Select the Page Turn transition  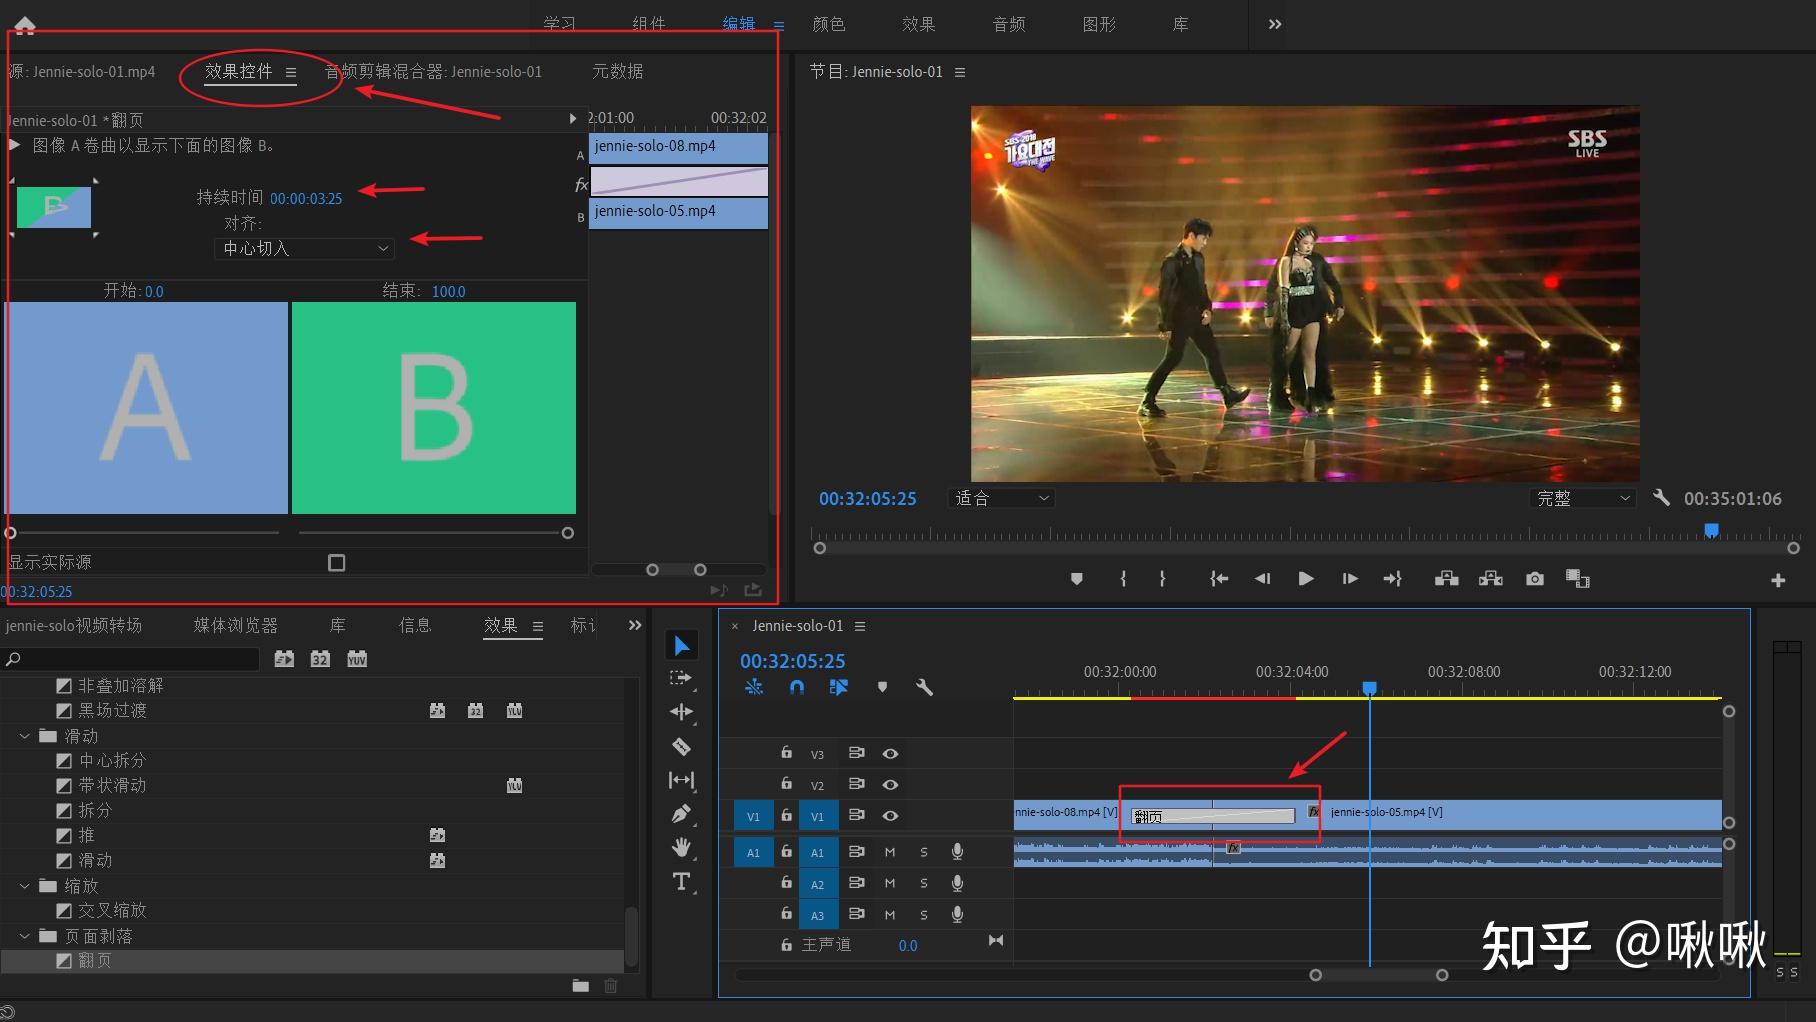tap(95, 961)
